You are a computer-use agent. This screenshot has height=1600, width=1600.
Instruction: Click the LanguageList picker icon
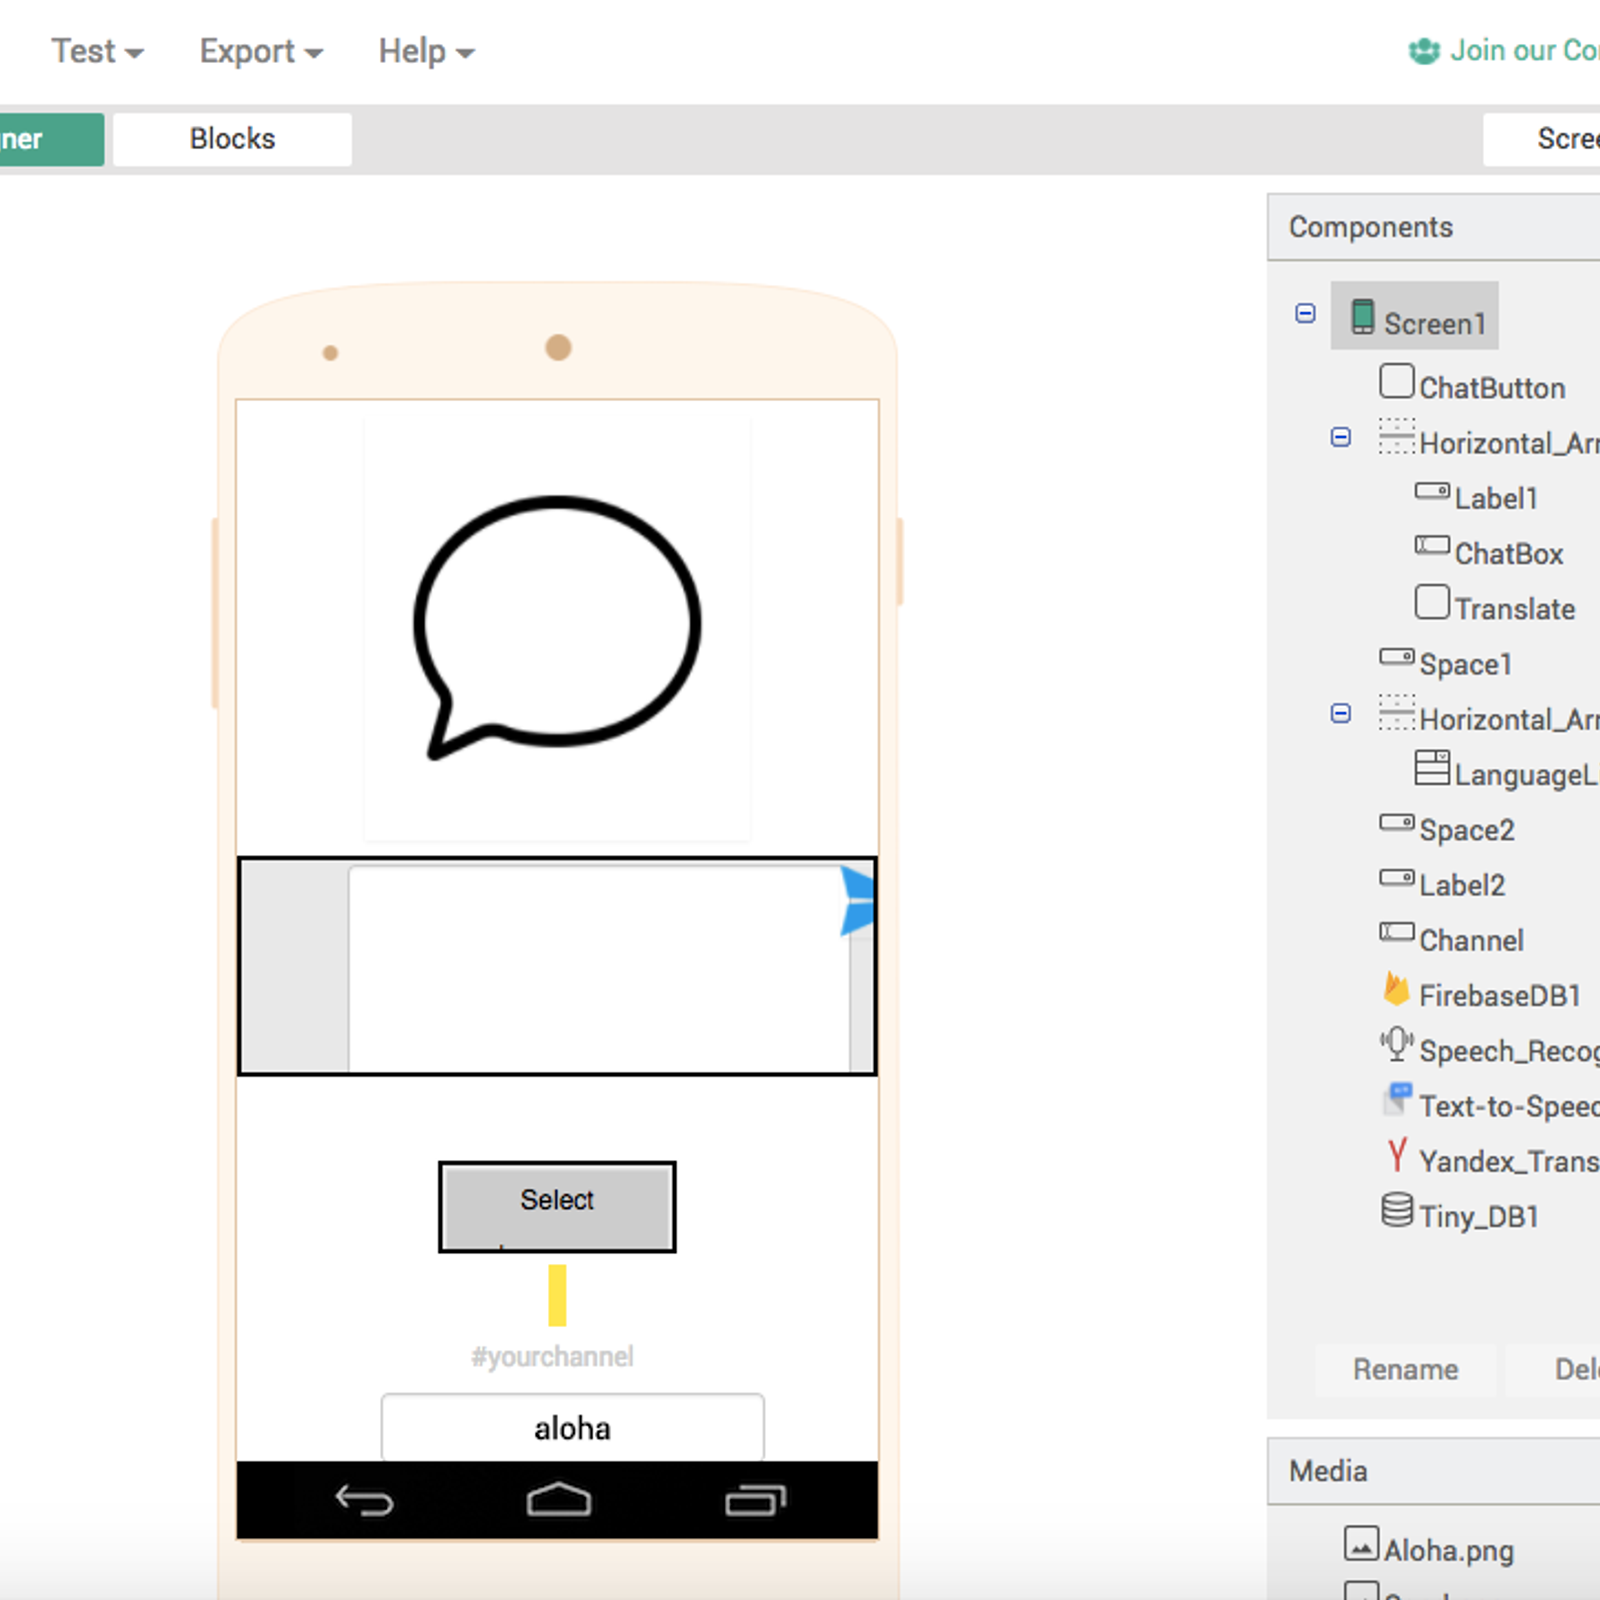pyautogui.click(x=1432, y=767)
